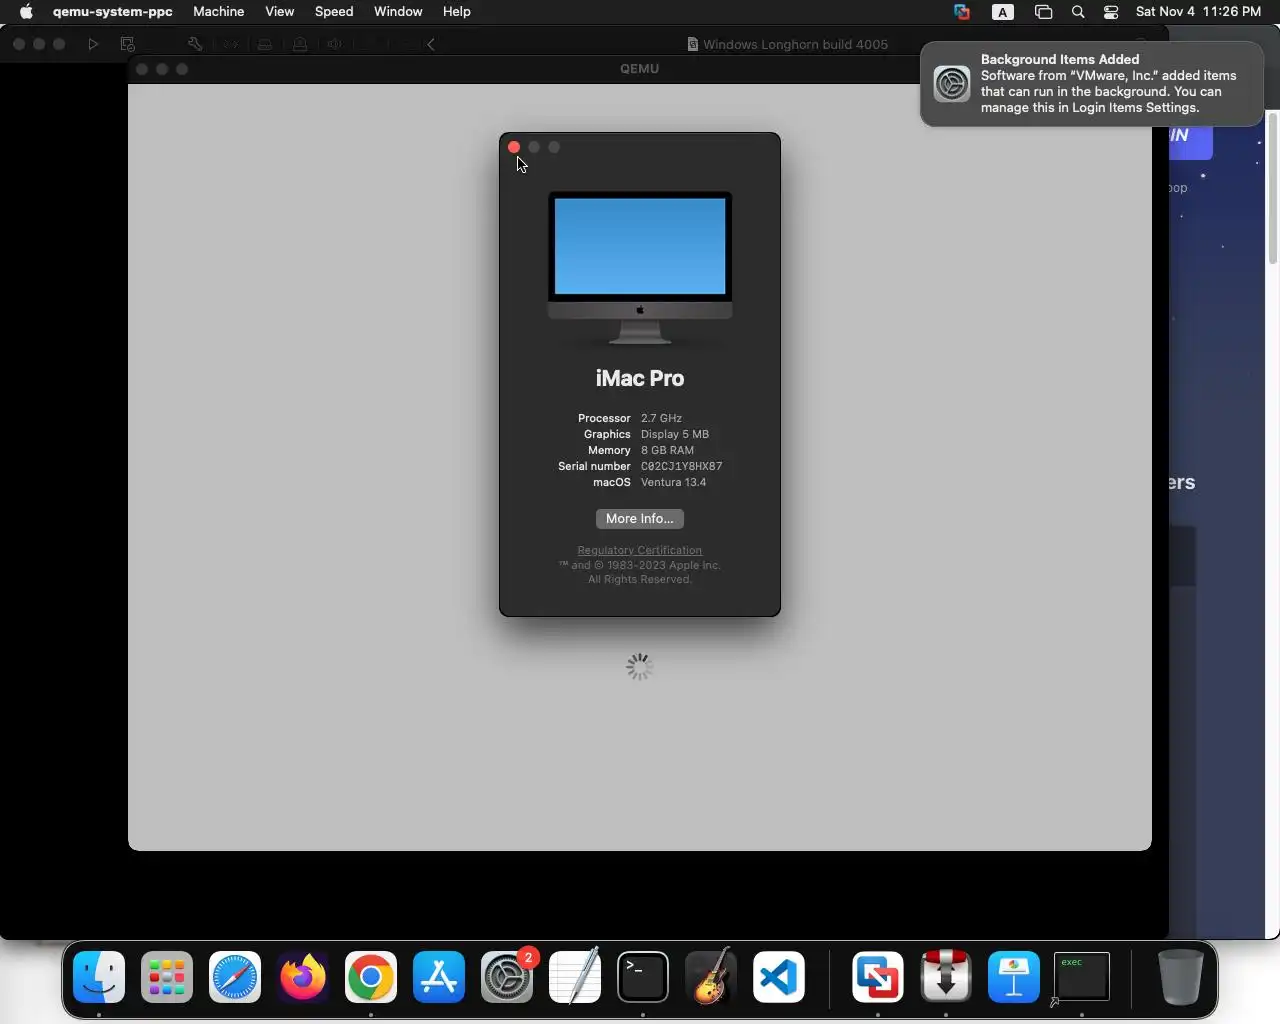Click the iMac Pro computer image

(x=640, y=268)
